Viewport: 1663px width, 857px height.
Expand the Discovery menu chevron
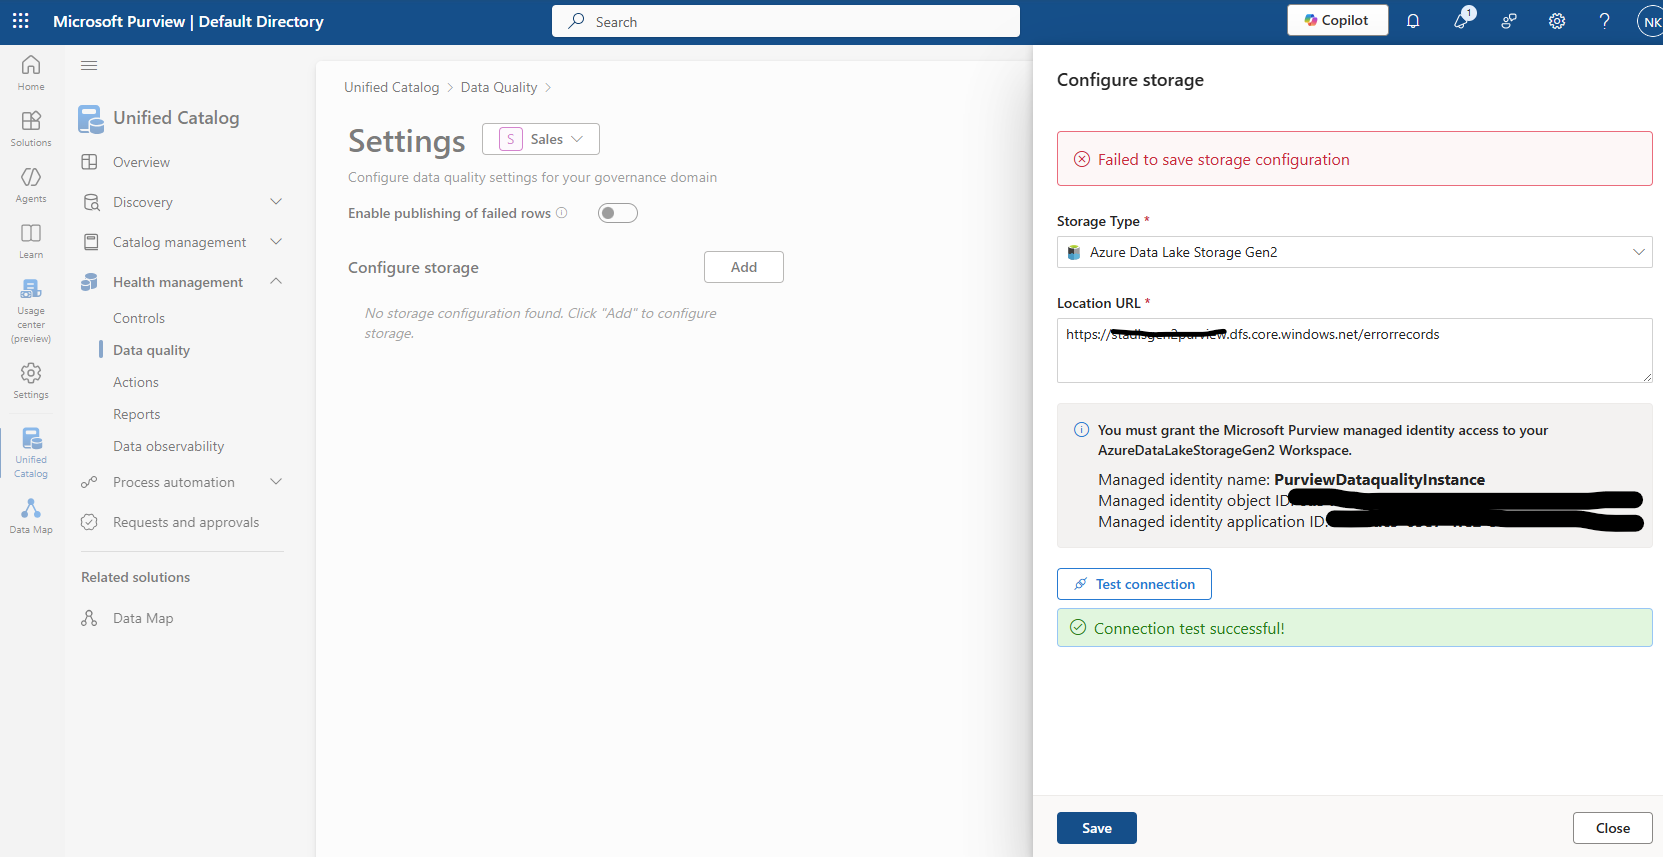click(x=276, y=202)
